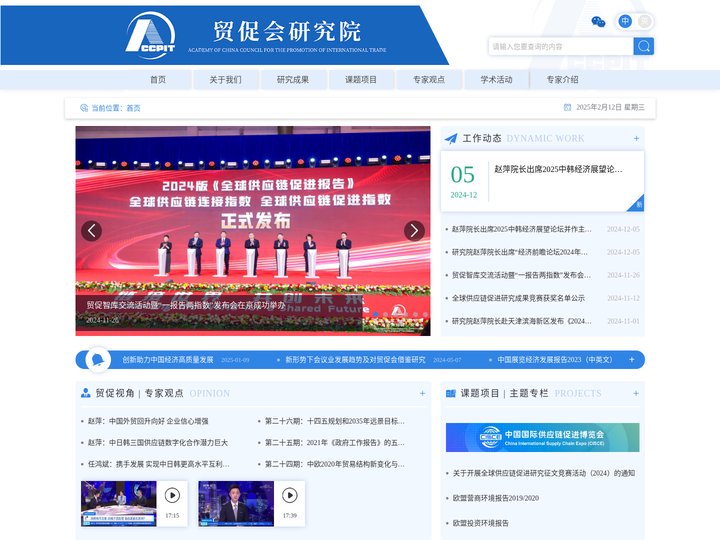Open 第二十四期：中欧2020年贸易结构新变化
Screen dimensions: 720x540
(x=335, y=464)
